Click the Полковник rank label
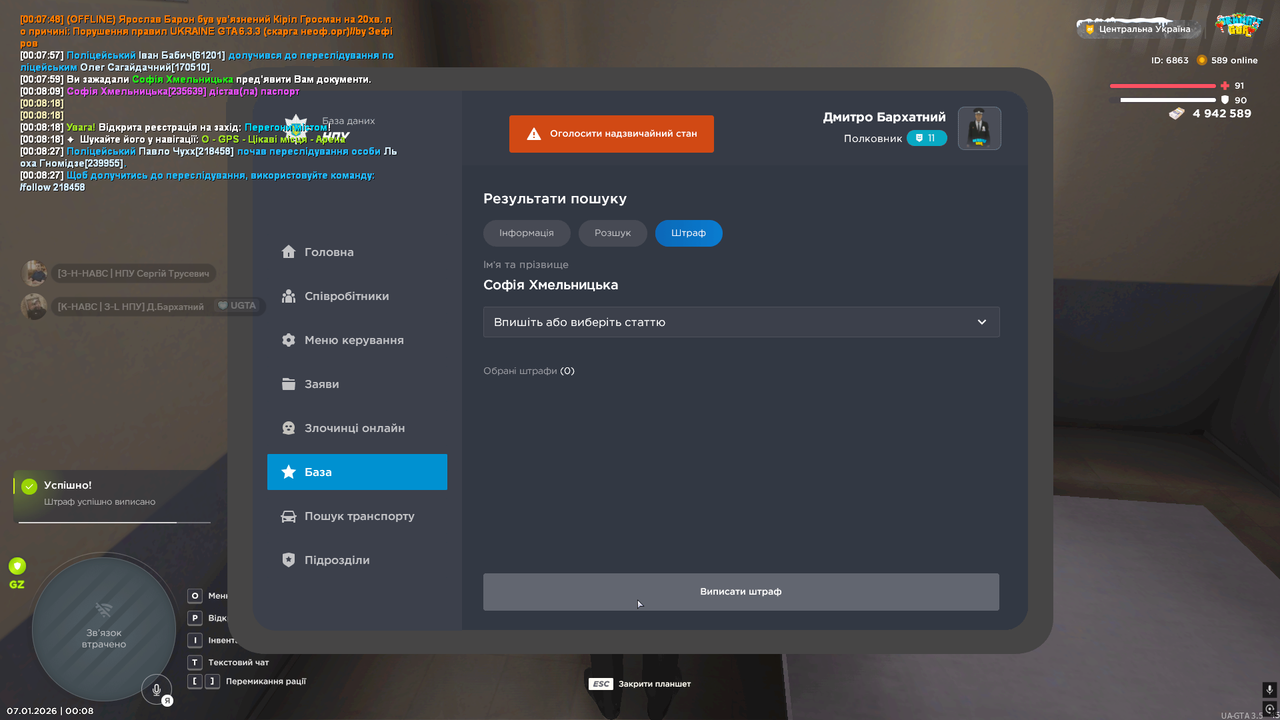Viewport: 1280px width, 720px height. [x=873, y=139]
